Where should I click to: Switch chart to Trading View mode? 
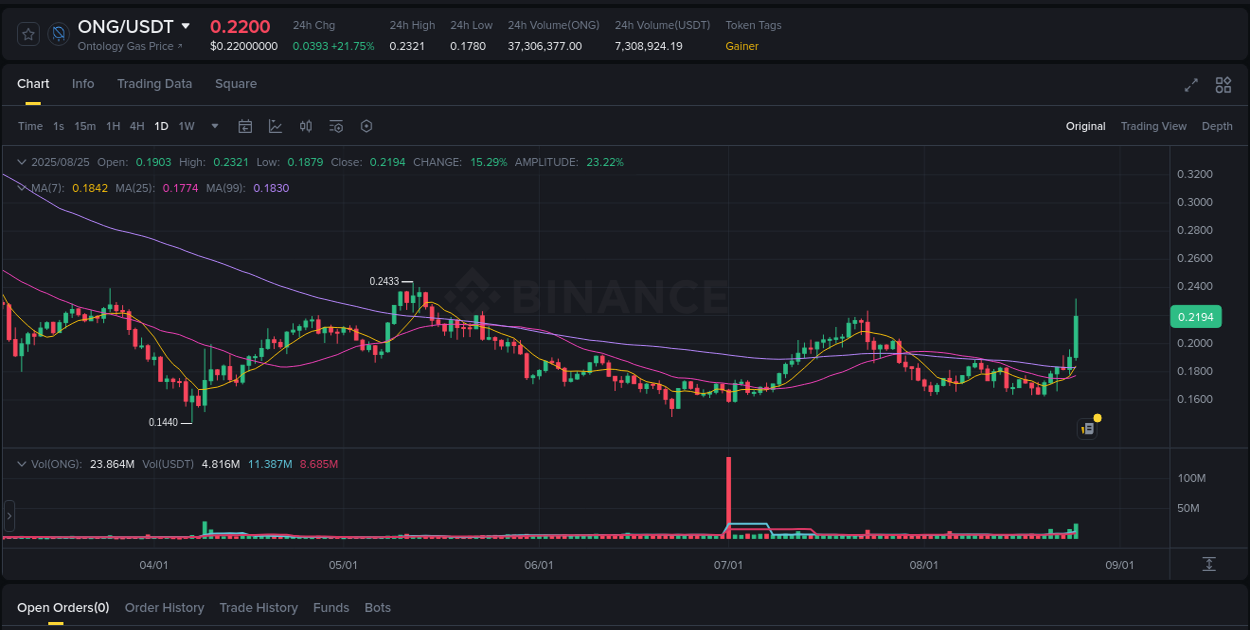click(x=1153, y=126)
